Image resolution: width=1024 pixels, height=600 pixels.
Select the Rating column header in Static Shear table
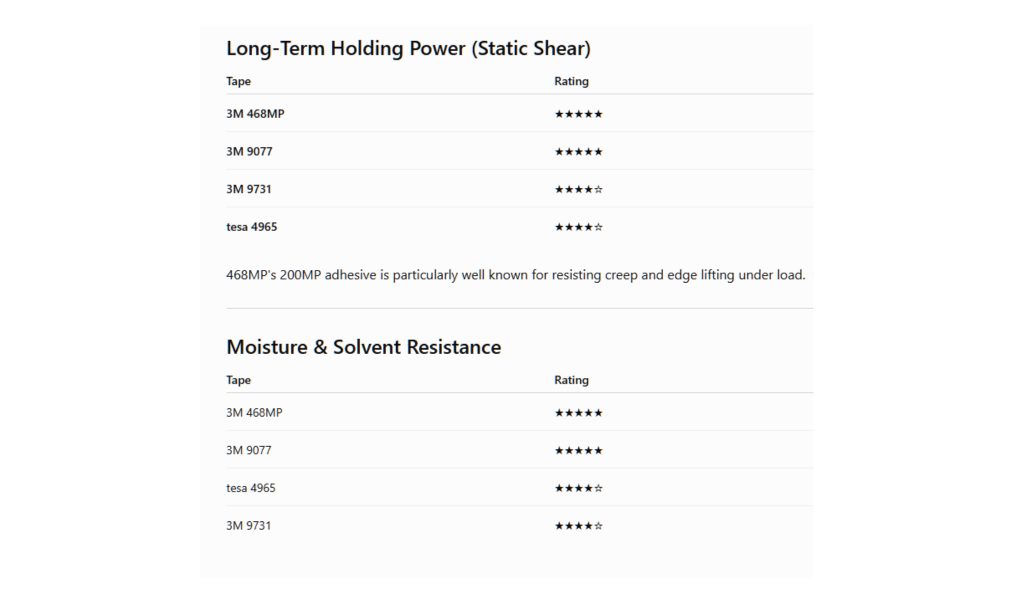click(571, 81)
